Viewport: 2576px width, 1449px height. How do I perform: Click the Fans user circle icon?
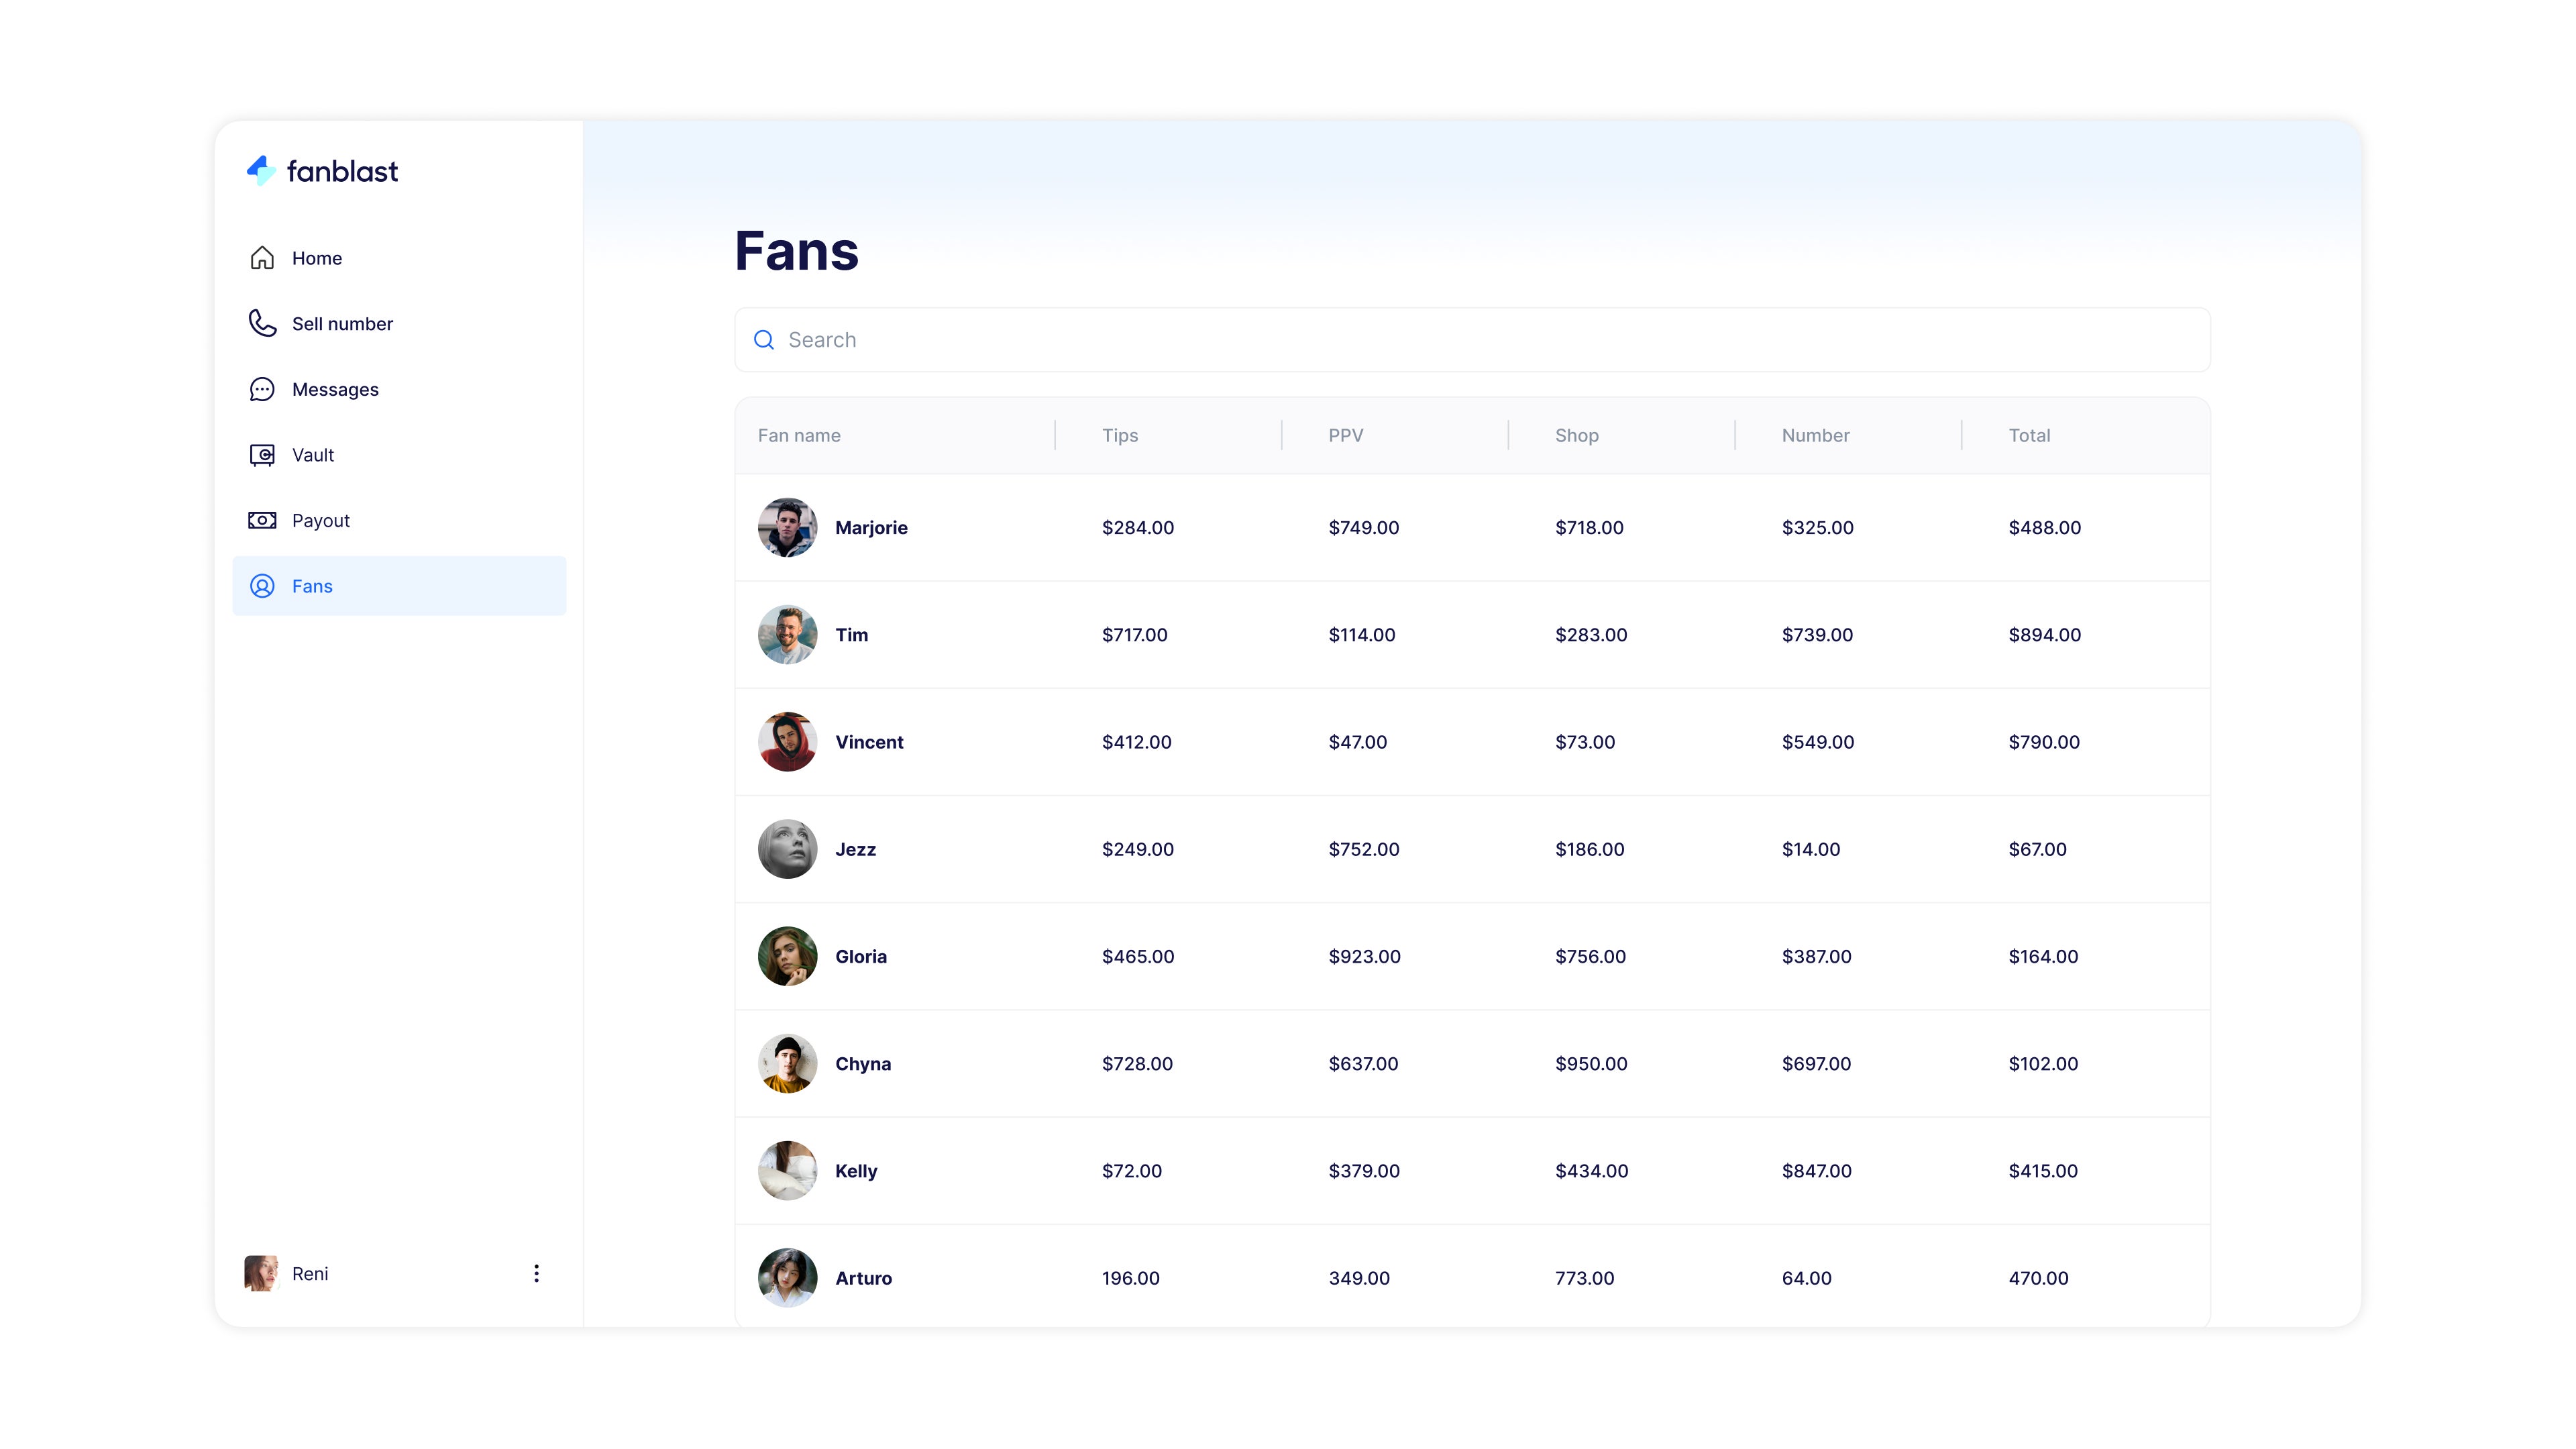click(262, 586)
